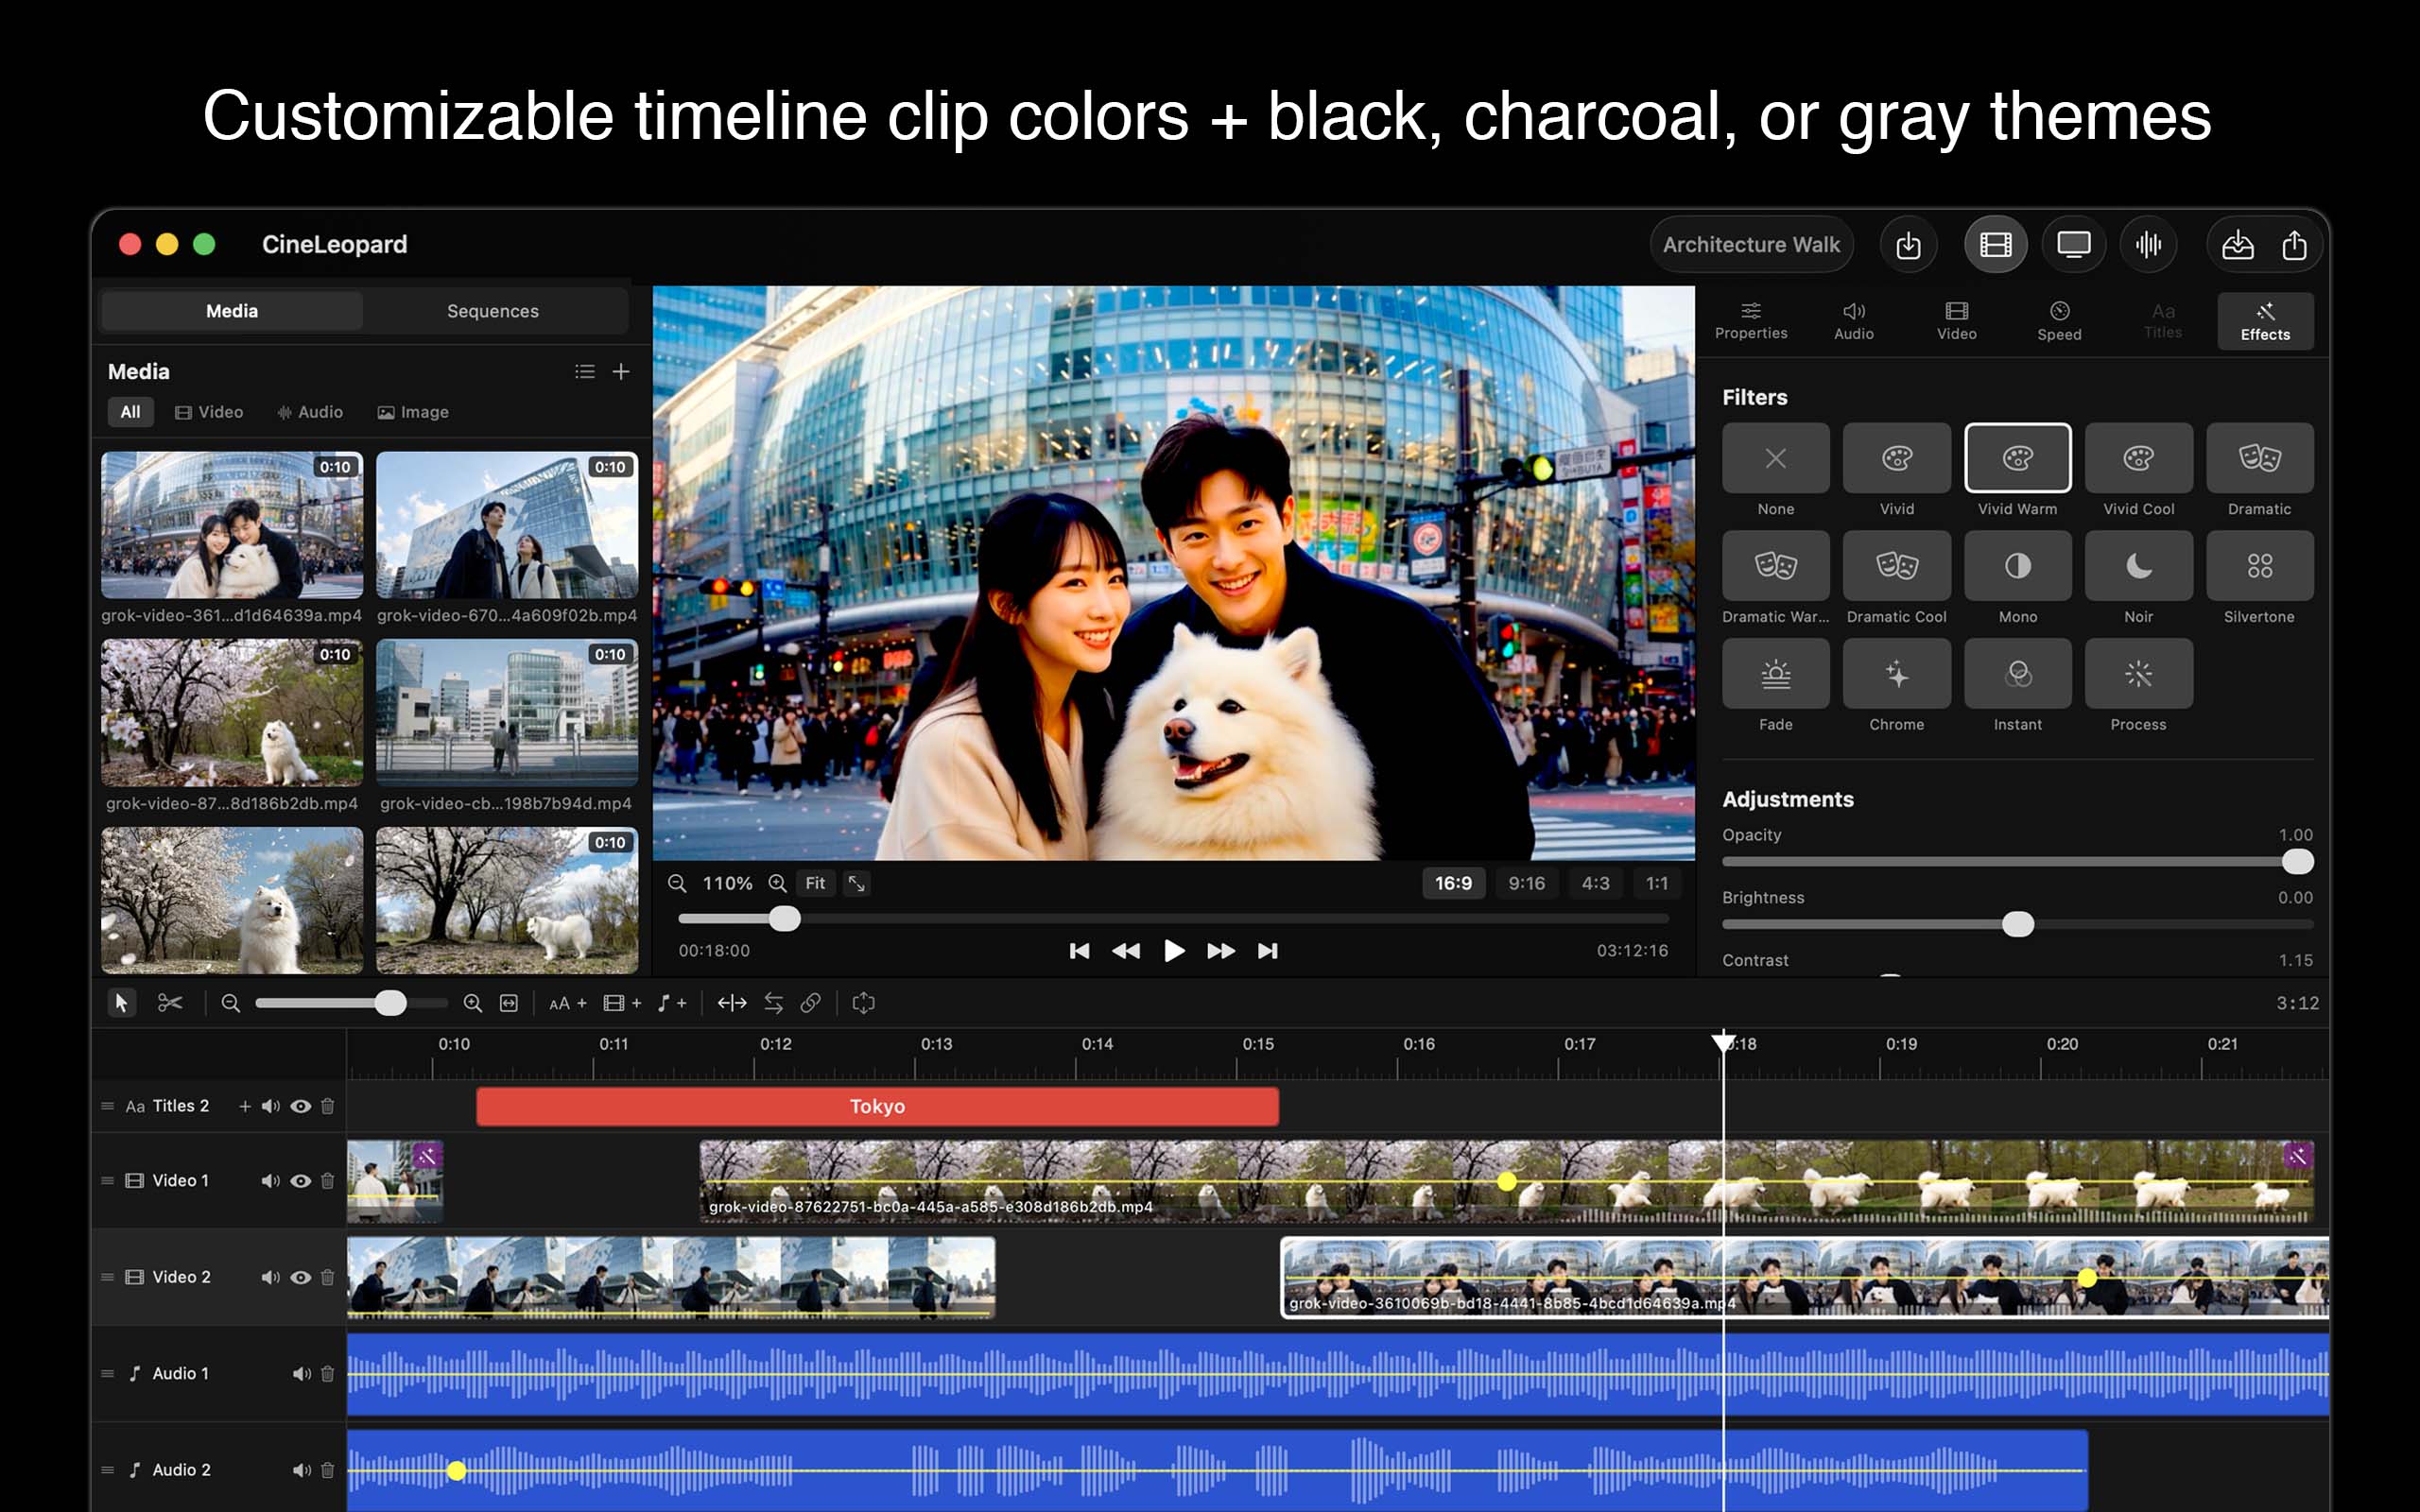Select the Scissors blade tool
The width and height of the screenshot is (2420, 1512).
170,1003
